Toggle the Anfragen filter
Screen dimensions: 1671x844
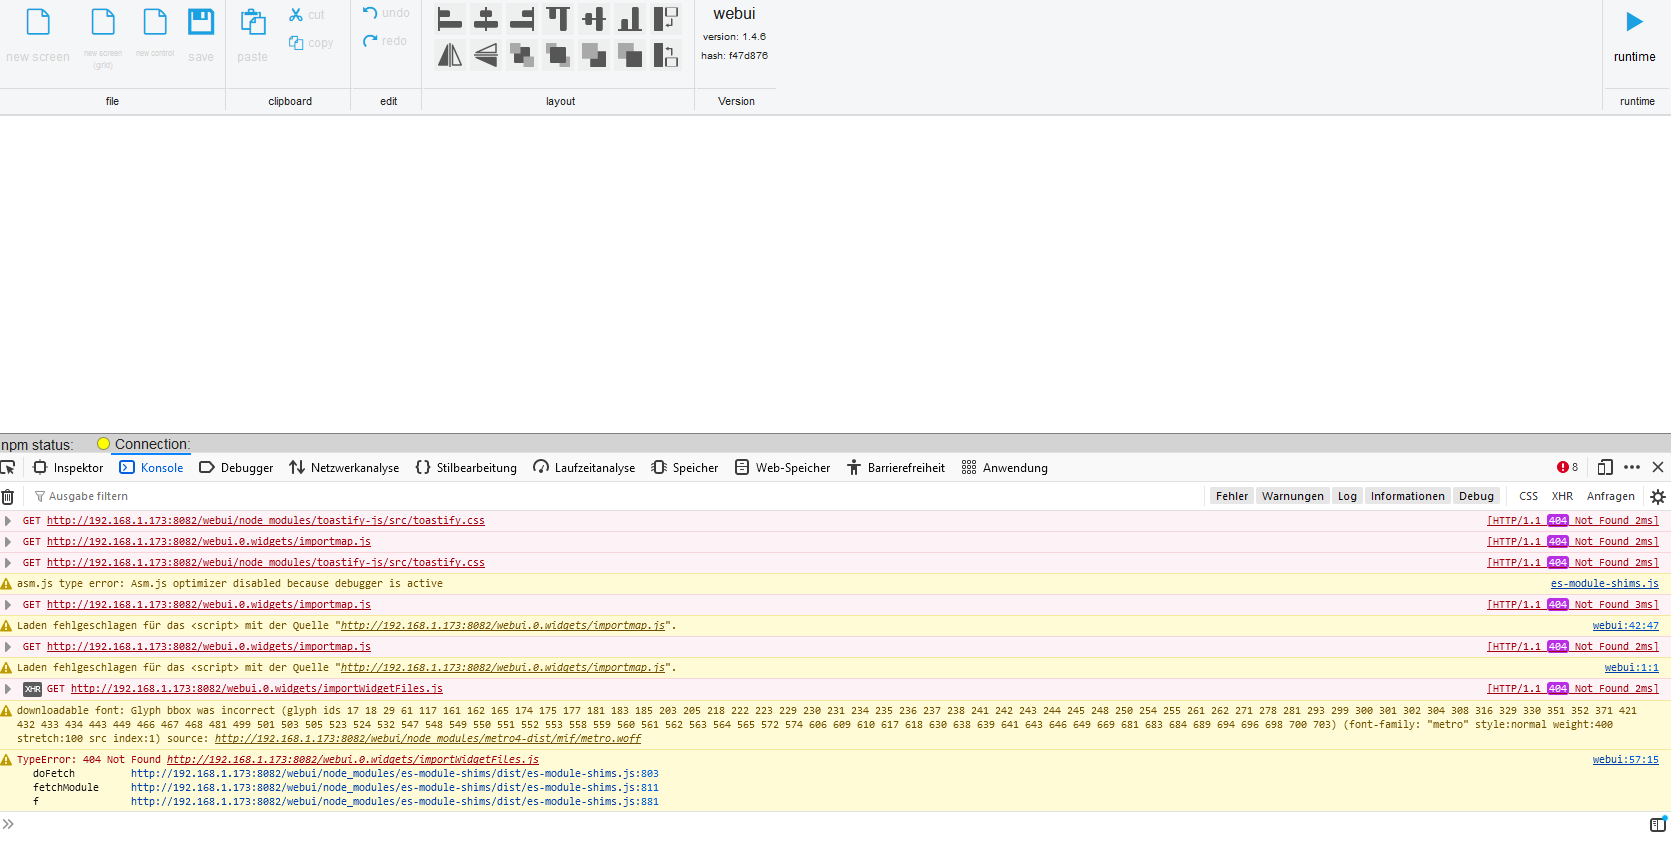coord(1610,496)
